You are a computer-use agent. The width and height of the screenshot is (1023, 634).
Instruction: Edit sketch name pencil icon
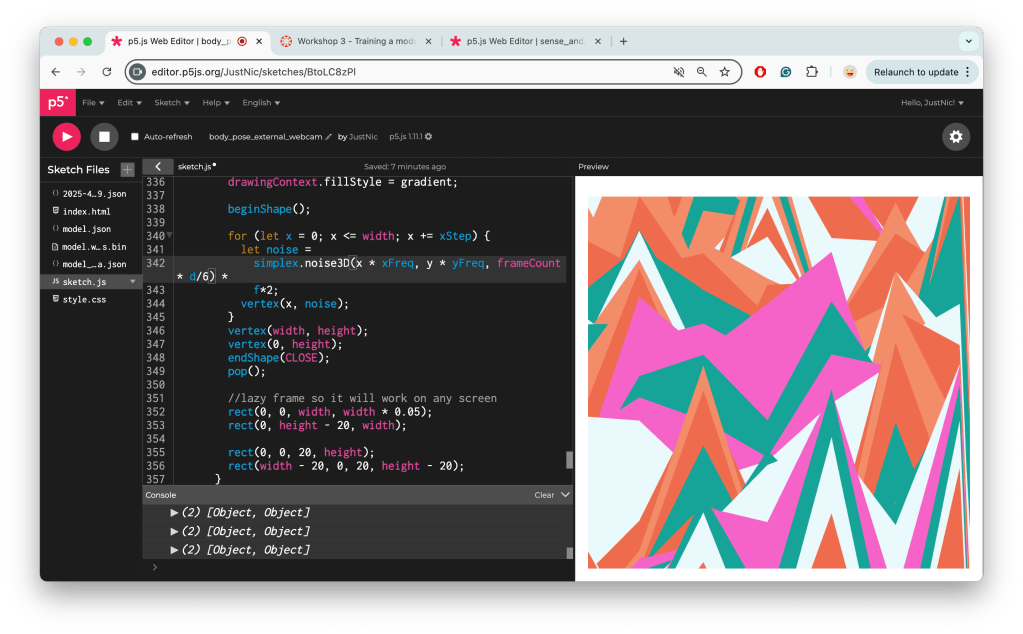pos(329,137)
